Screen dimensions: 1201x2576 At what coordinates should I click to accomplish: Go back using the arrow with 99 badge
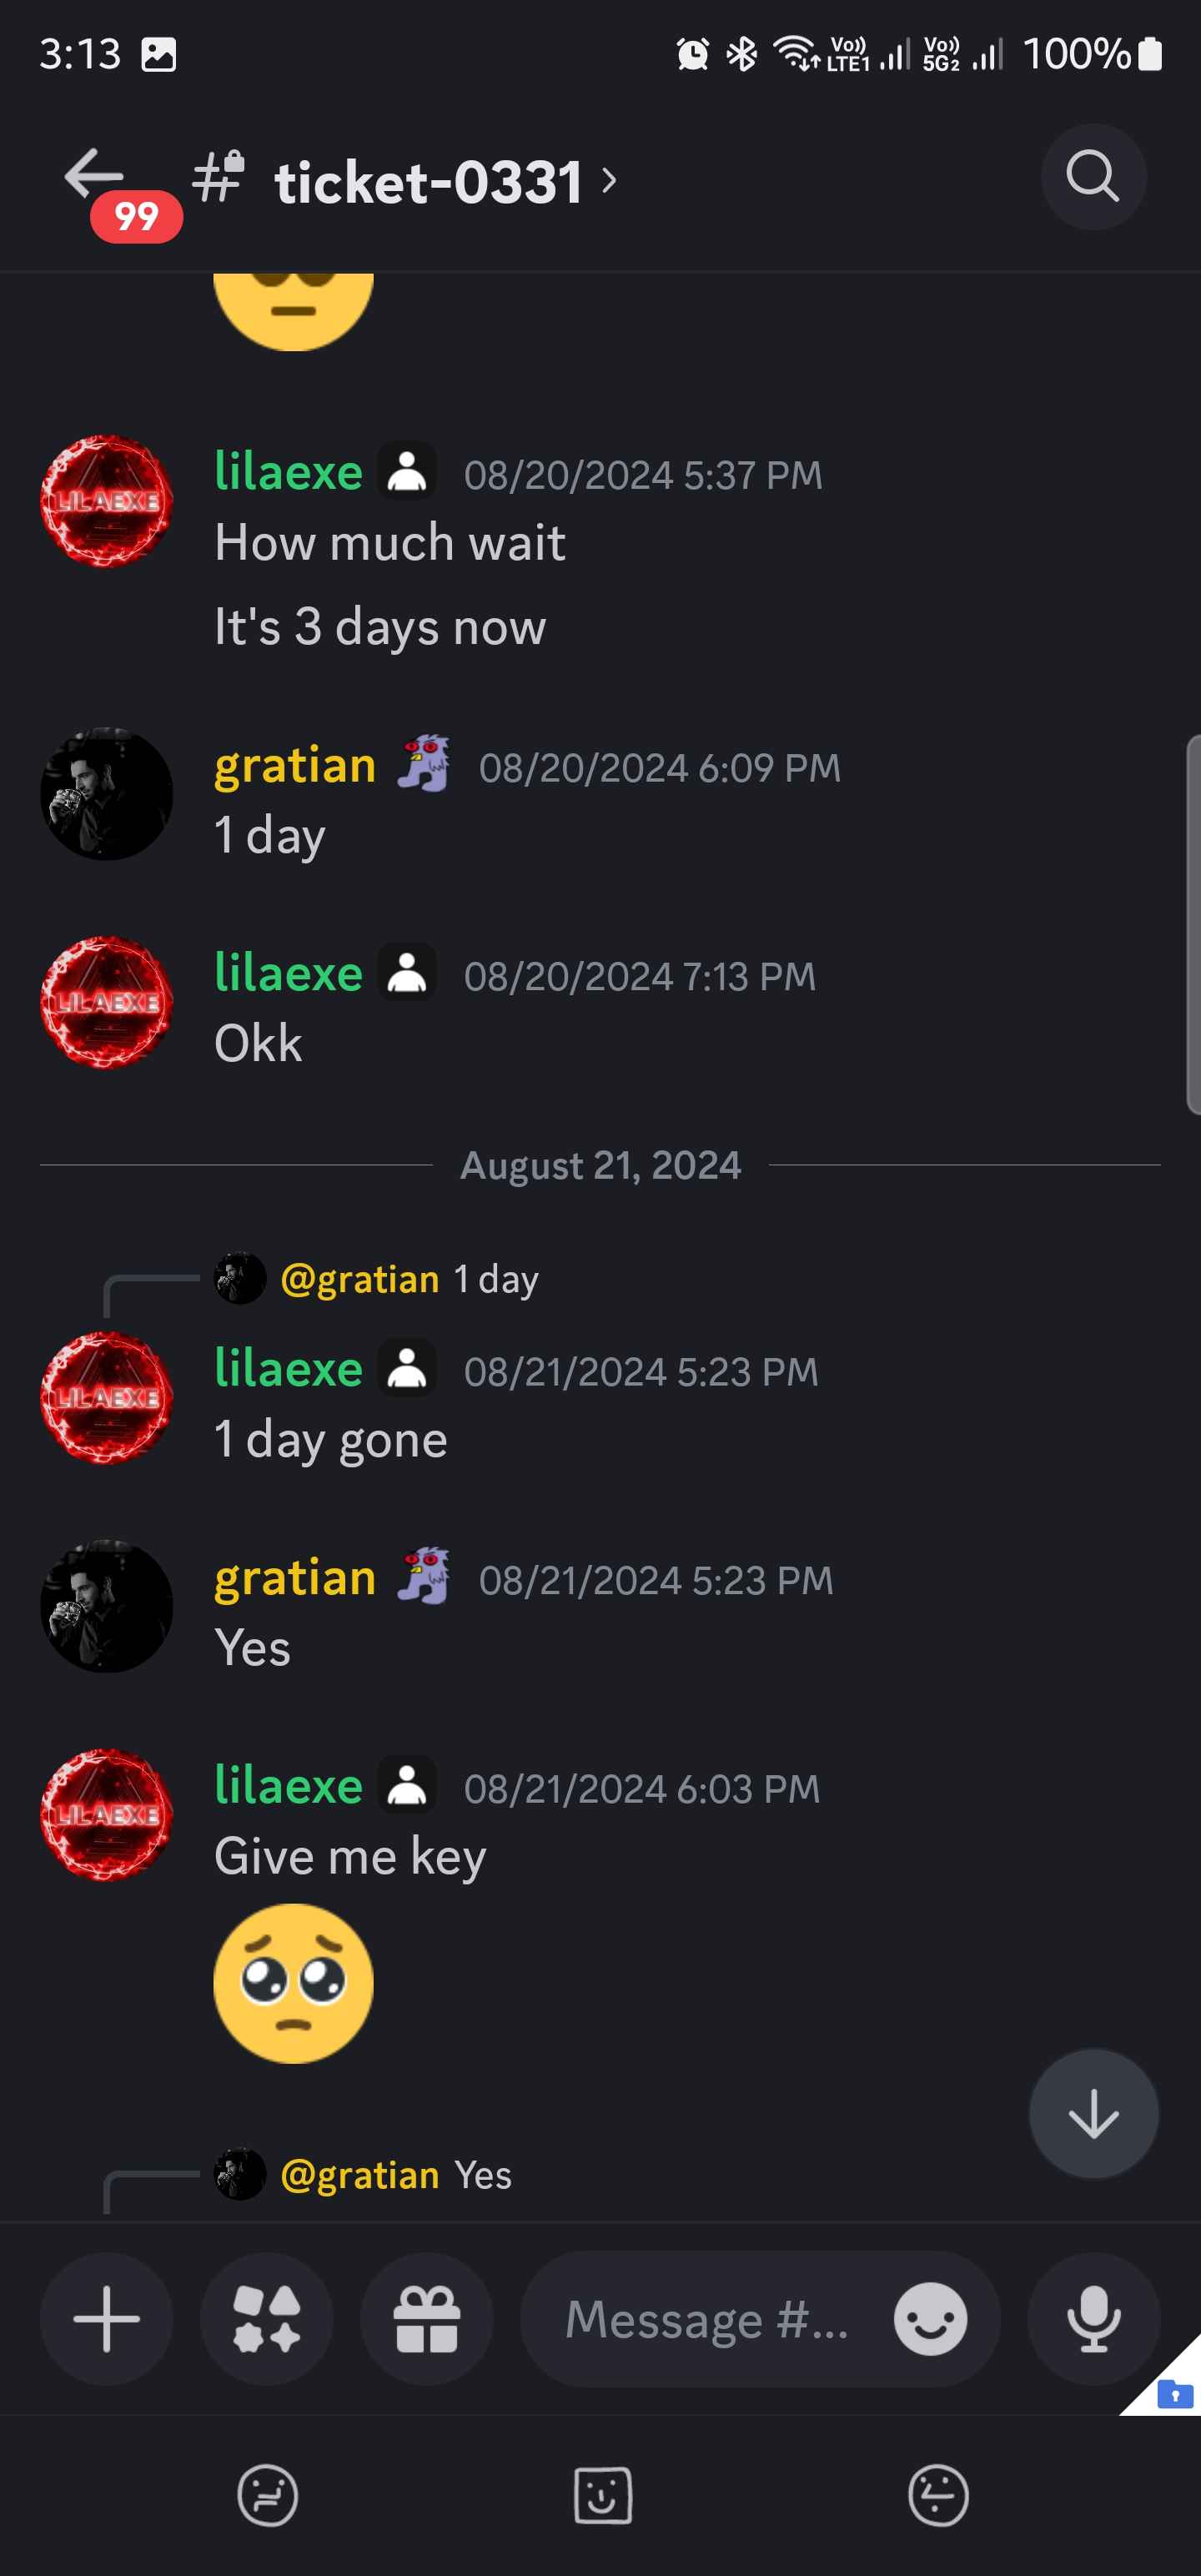(x=95, y=177)
